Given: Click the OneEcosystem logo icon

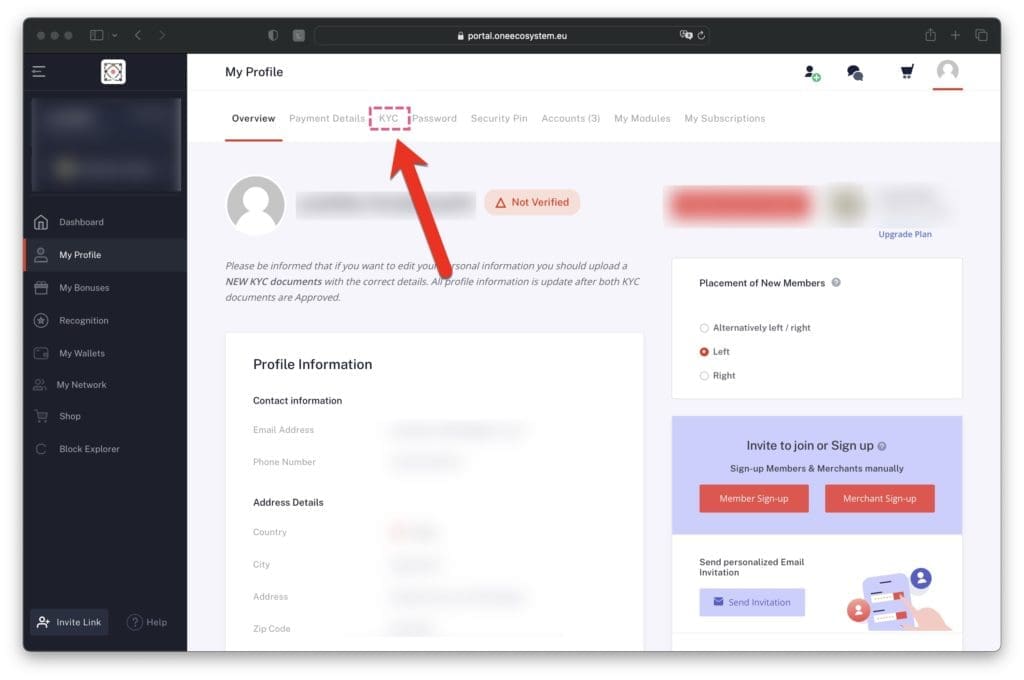Looking at the screenshot, I should coord(113,72).
